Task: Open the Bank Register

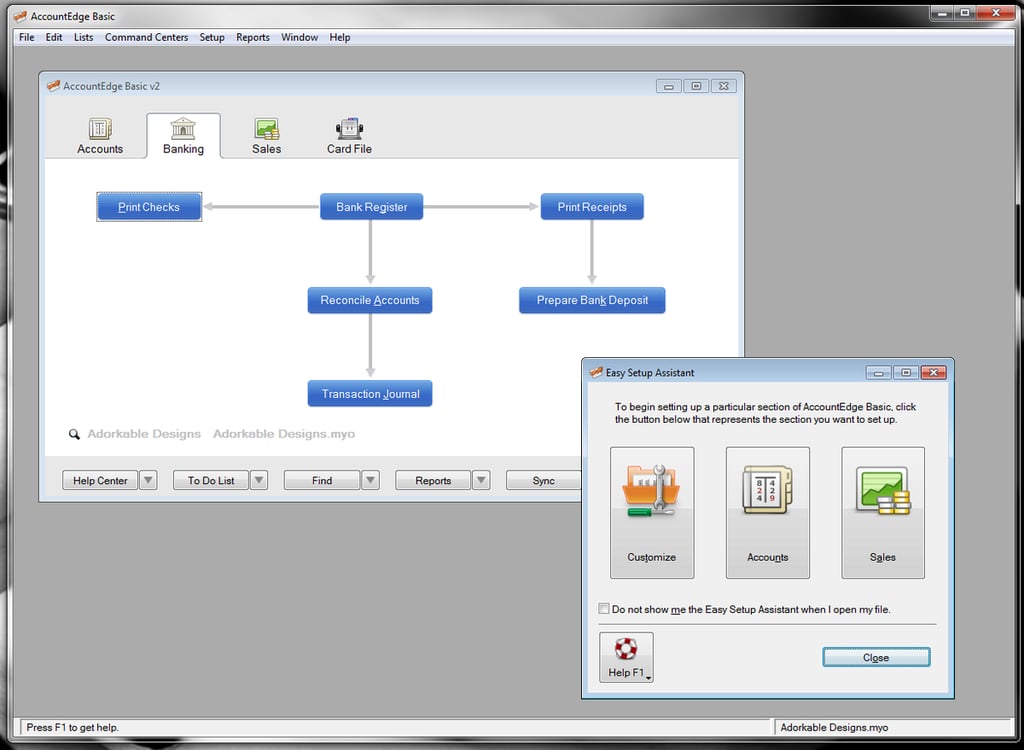Action: point(372,207)
